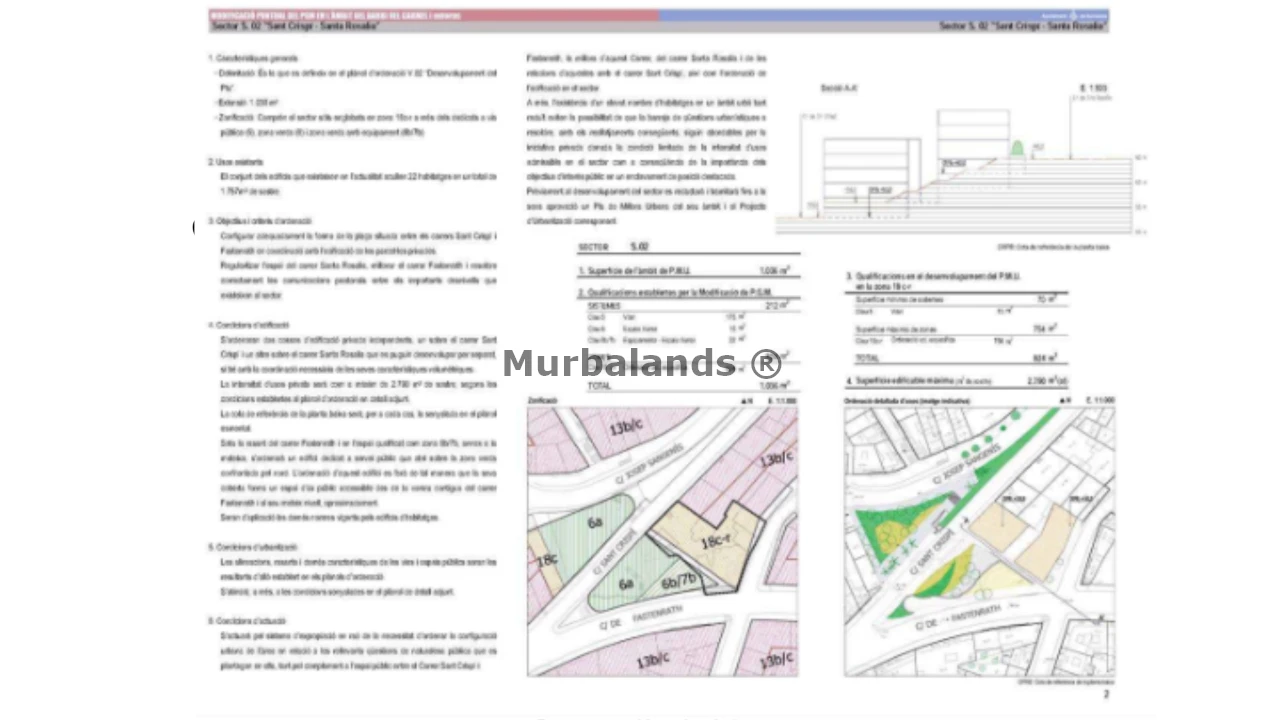The width and height of the screenshot is (1280, 720).
Task: Click the Ajuntament logo in the blue header
Action: click(1074, 16)
